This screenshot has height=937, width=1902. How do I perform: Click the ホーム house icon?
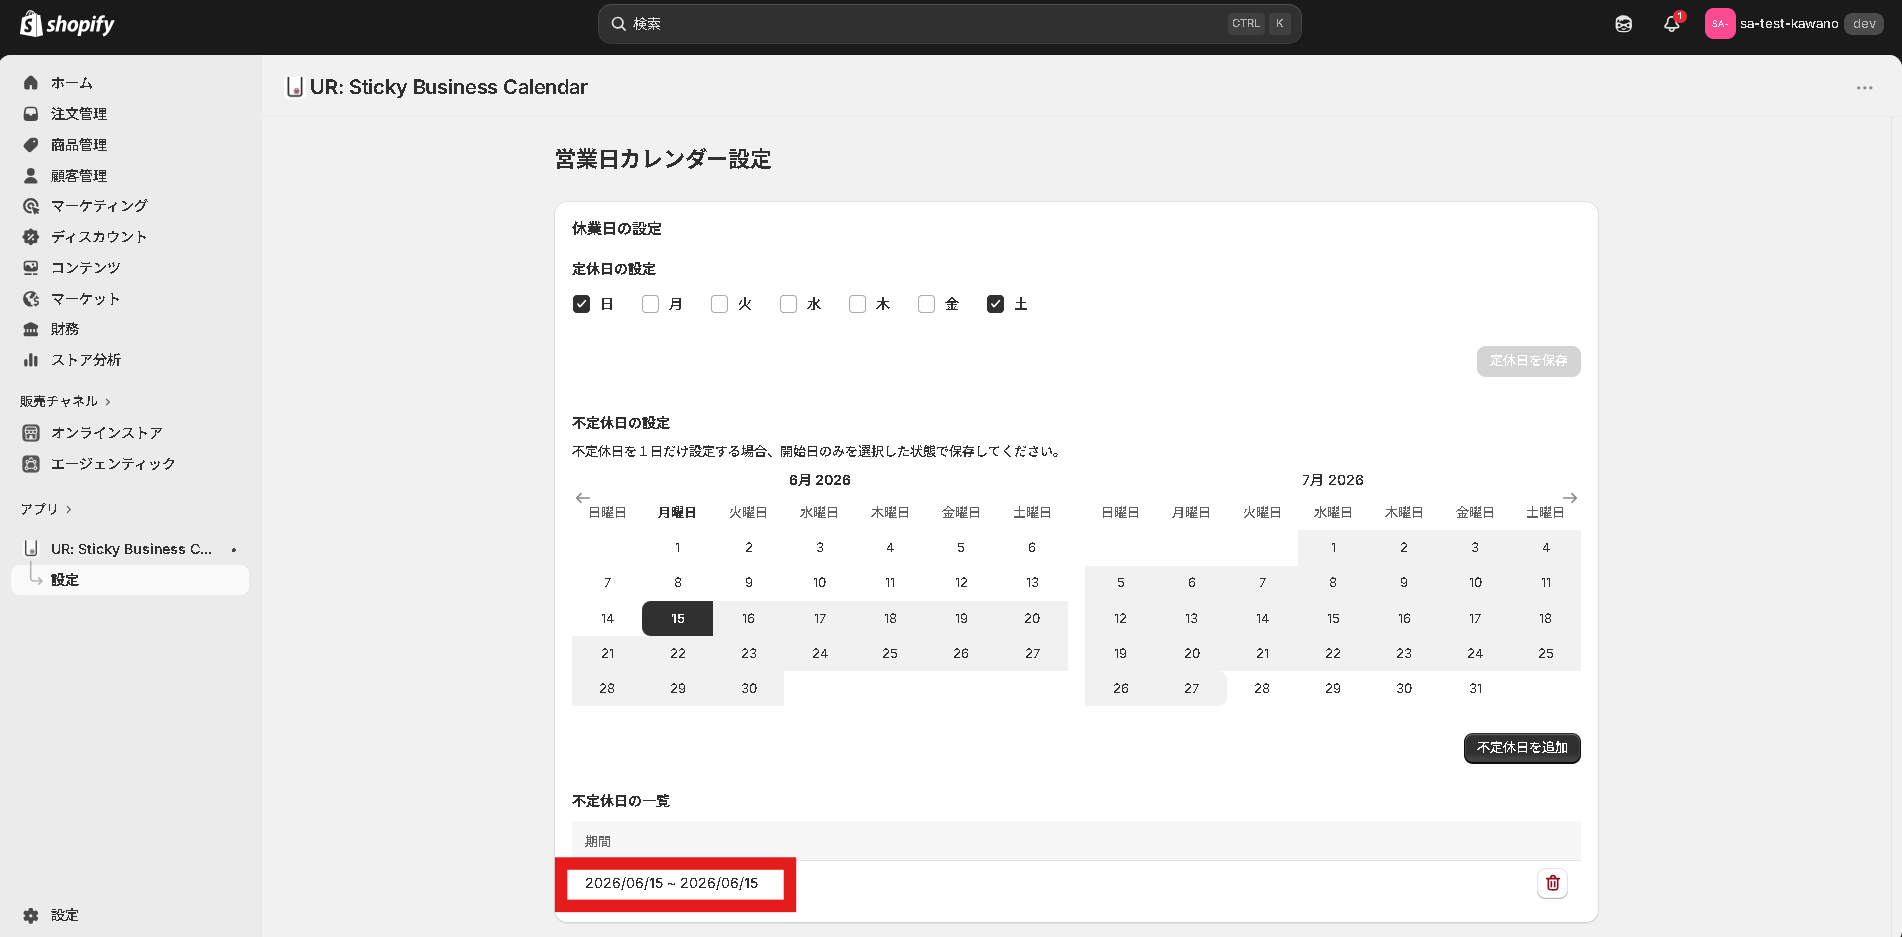[31, 83]
